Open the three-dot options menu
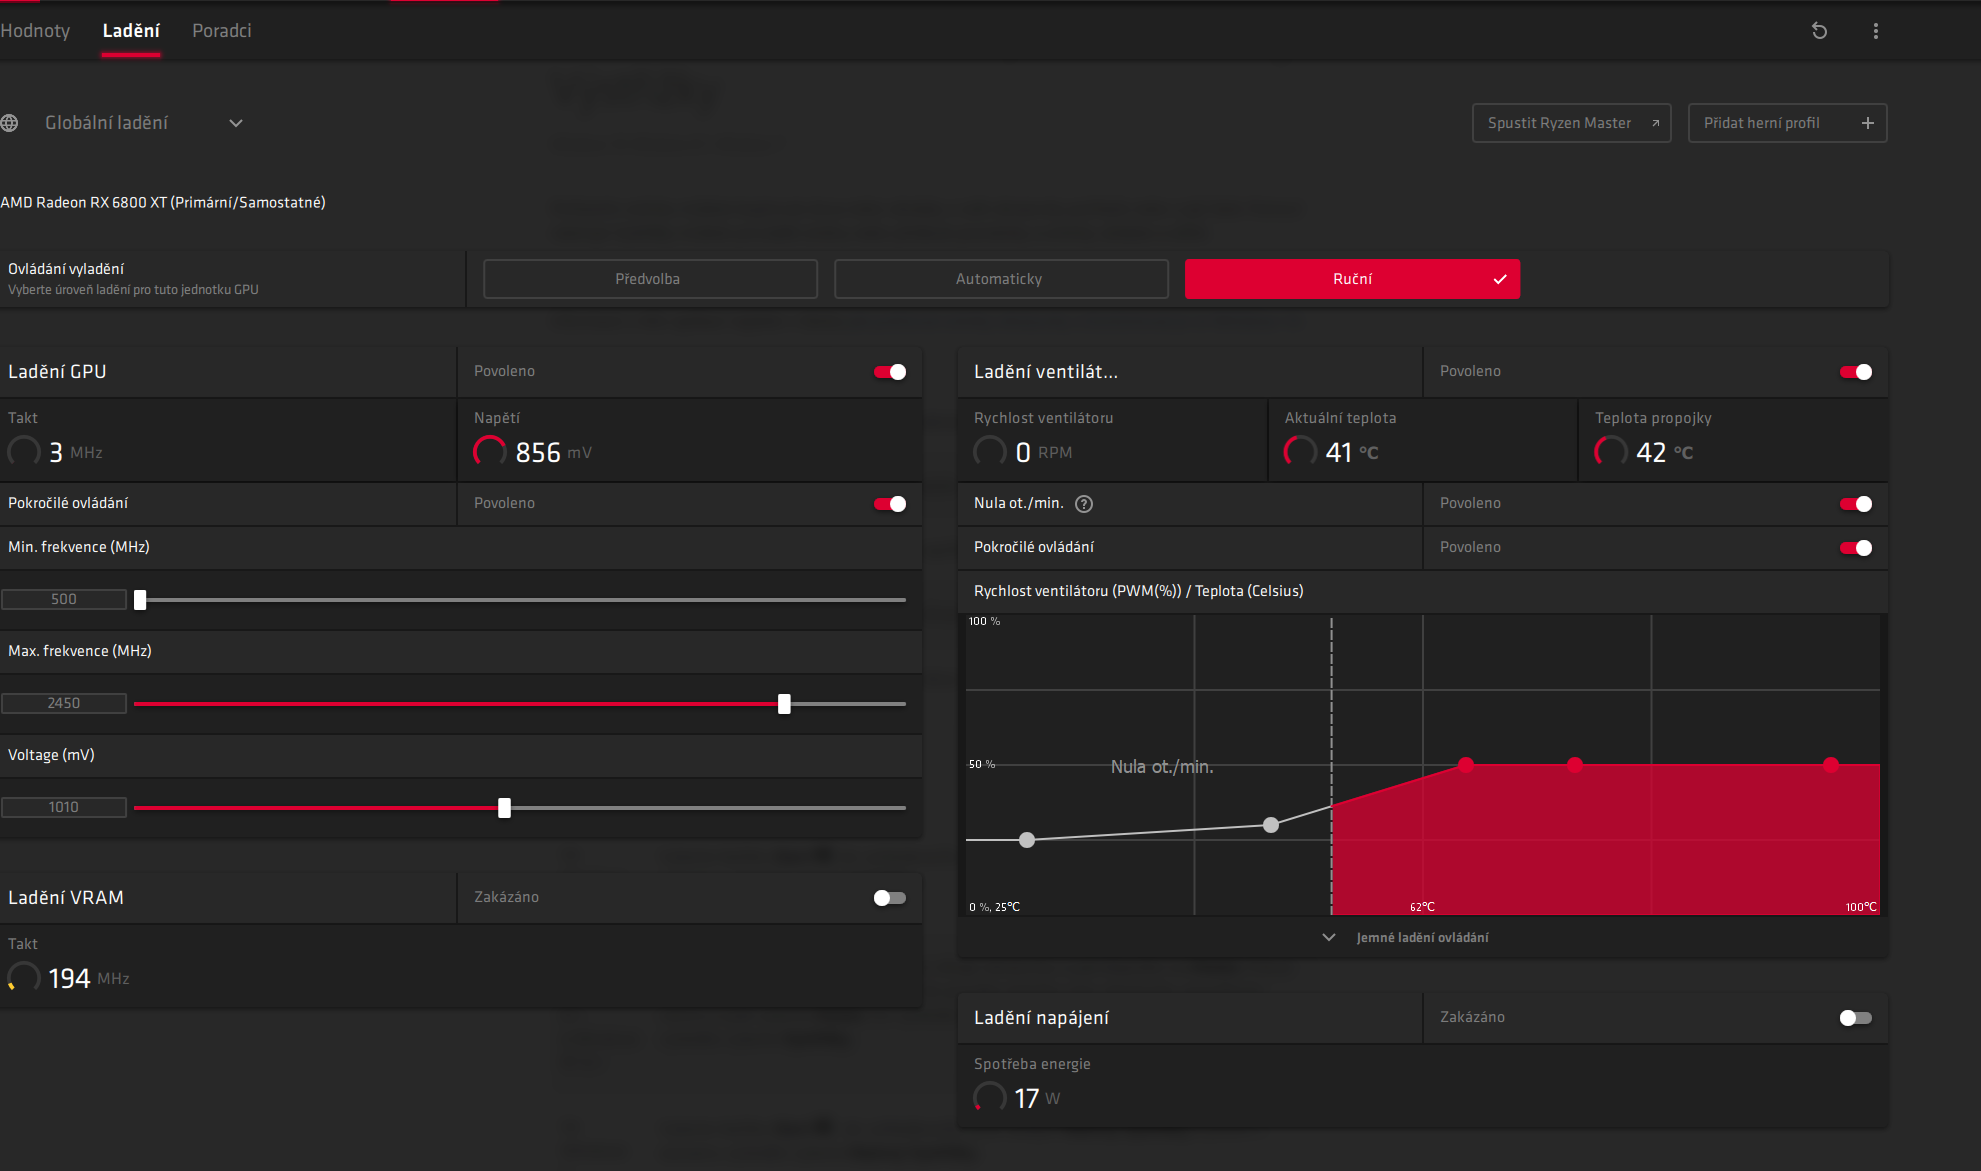Image resolution: width=1981 pixels, height=1171 pixels. coord(1875,31)
